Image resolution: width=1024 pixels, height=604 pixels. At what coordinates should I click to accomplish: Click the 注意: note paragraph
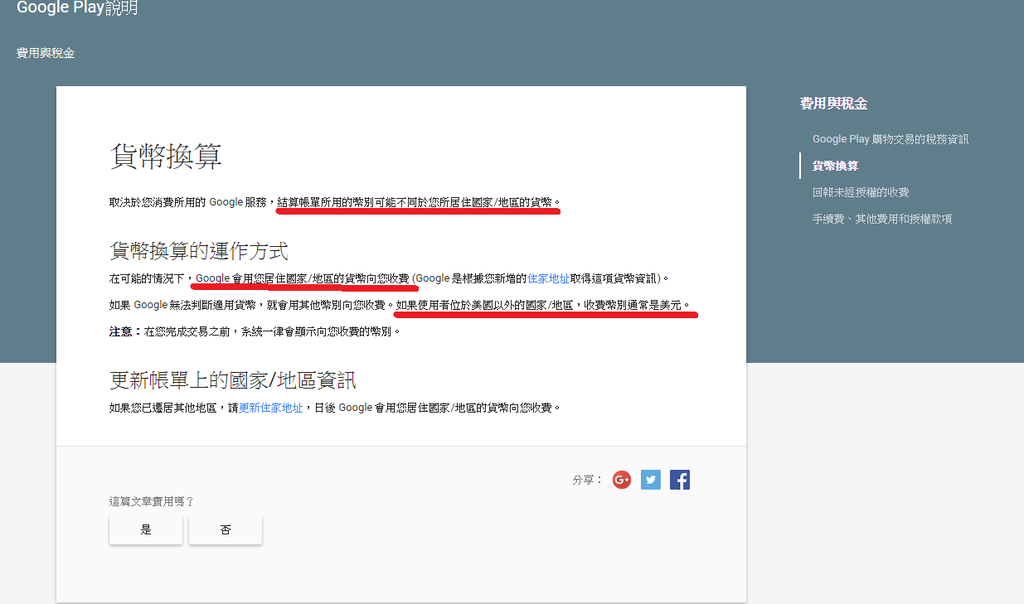pyautogui.click(x=255, y=332)
